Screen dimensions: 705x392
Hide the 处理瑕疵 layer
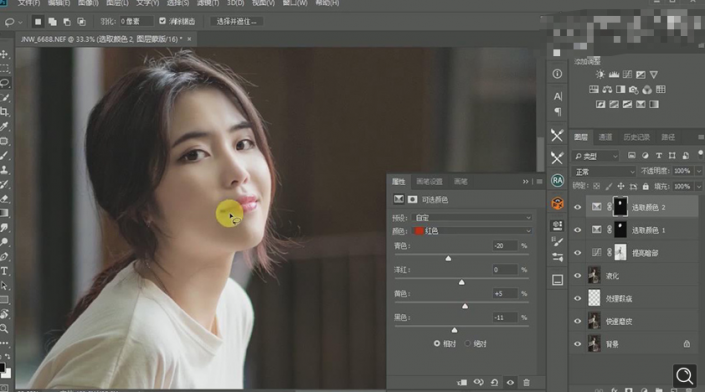coord(577,298)
